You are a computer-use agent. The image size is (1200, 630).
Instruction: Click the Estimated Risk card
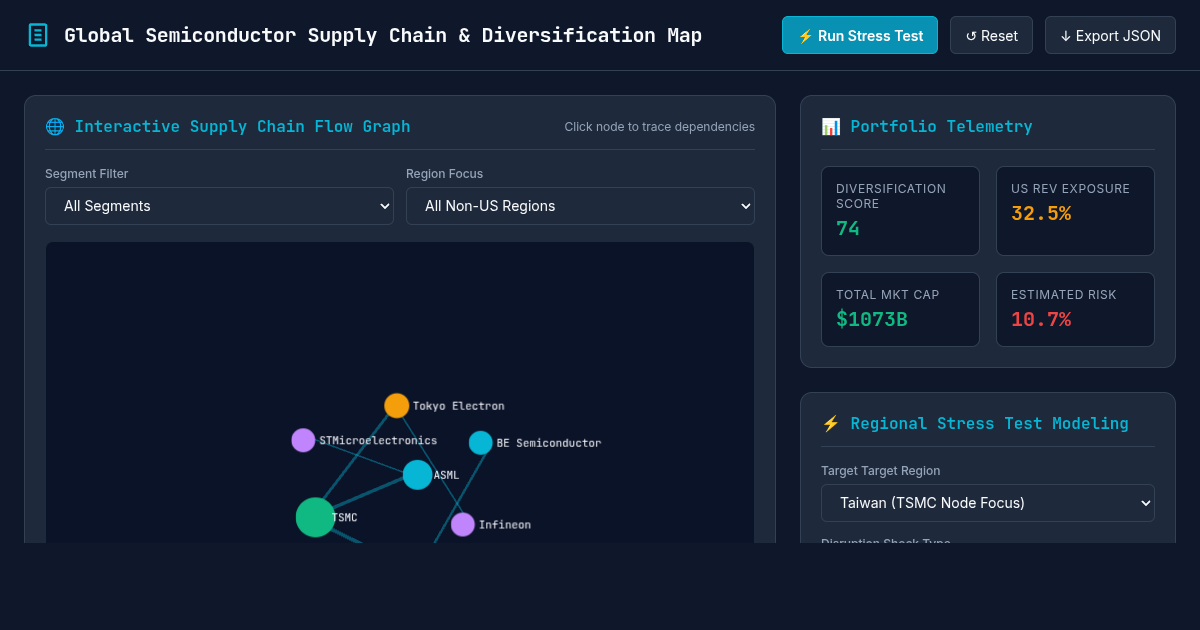click(1075, 310)
